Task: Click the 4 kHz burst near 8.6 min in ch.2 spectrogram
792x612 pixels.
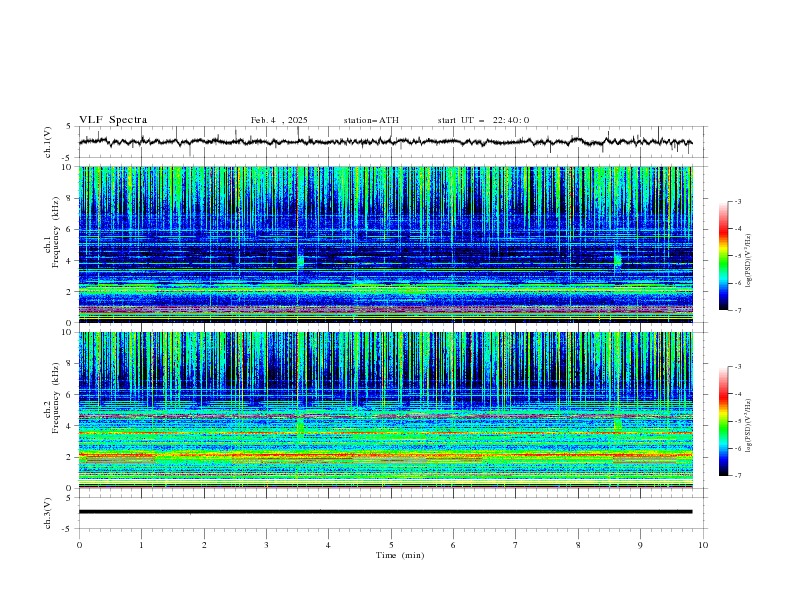Action: (617, 424)
